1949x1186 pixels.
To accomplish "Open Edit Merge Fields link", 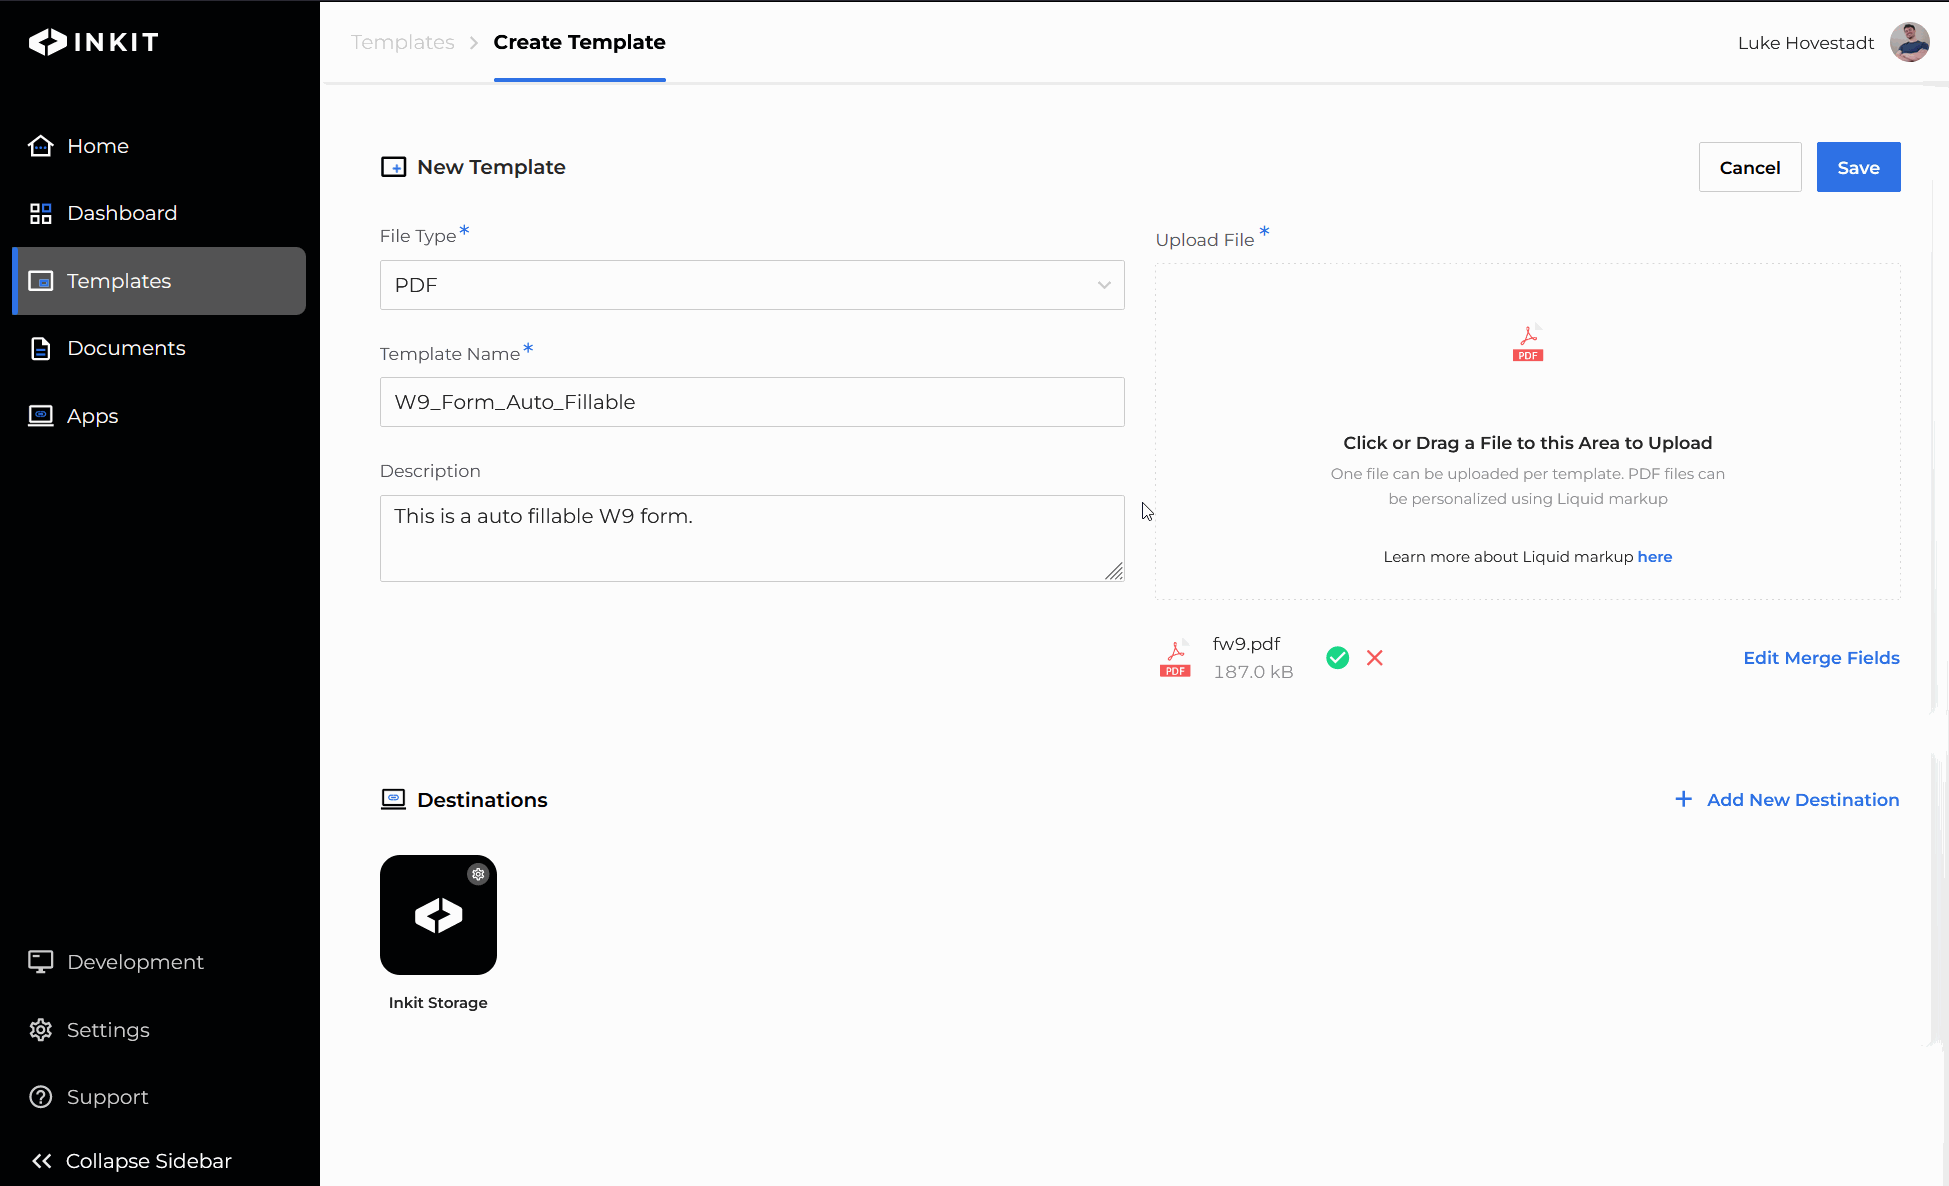I will click(1821, 658).
